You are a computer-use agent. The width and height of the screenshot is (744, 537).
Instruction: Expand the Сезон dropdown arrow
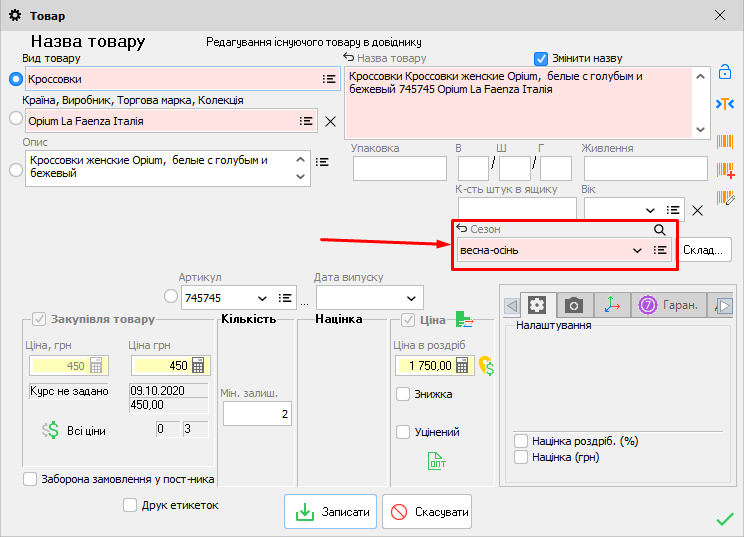tap(637, 250)
